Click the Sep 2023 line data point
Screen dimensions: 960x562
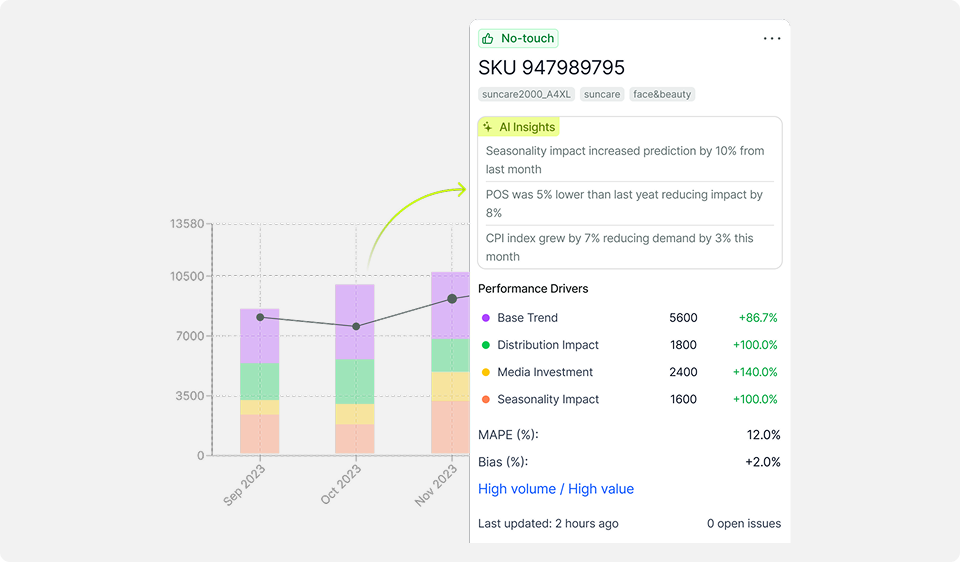coord(260,317)
